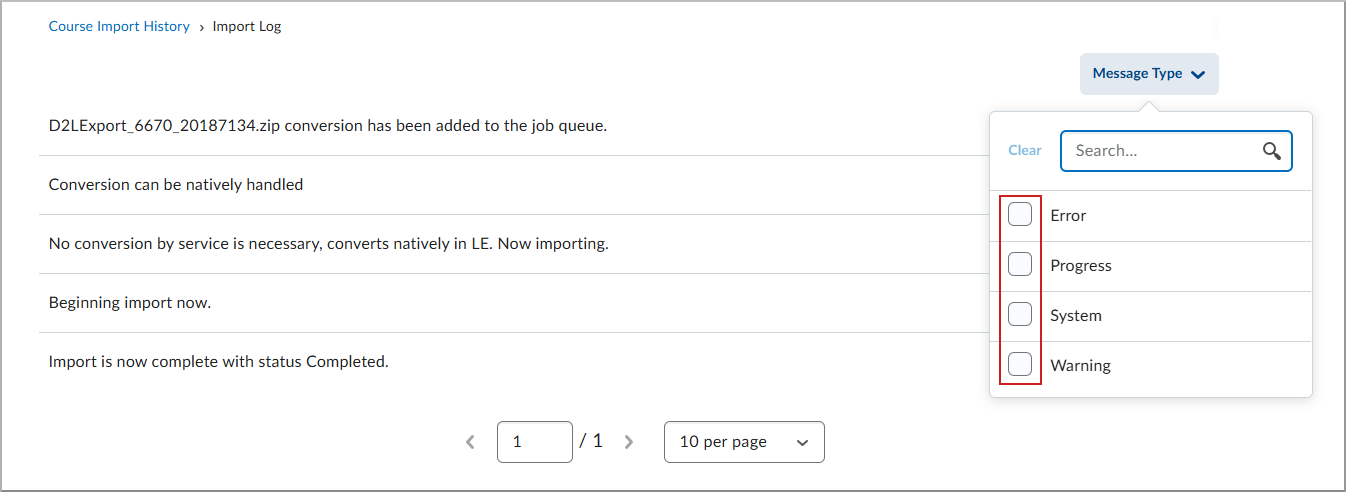This screenshot has height=492, width=1346.
Task: Choose the Warning option label
Action: [1080, 366]
